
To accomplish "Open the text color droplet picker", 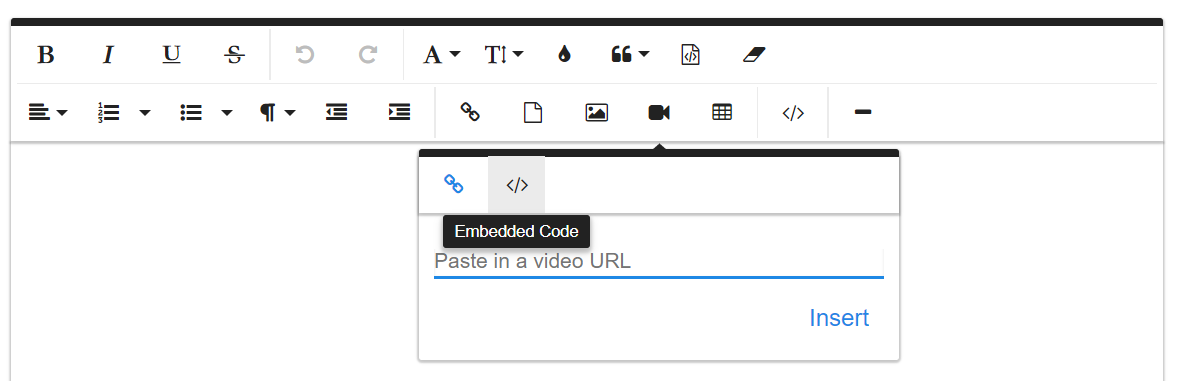I will click(564, 55).
